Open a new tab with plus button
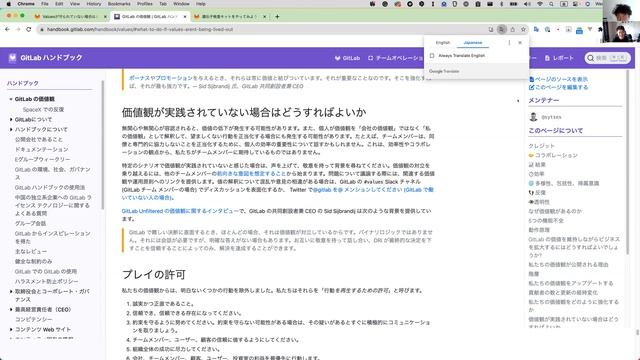Viewport: 640px width, 360px height. pyautogui.click(x=277, y=16)
